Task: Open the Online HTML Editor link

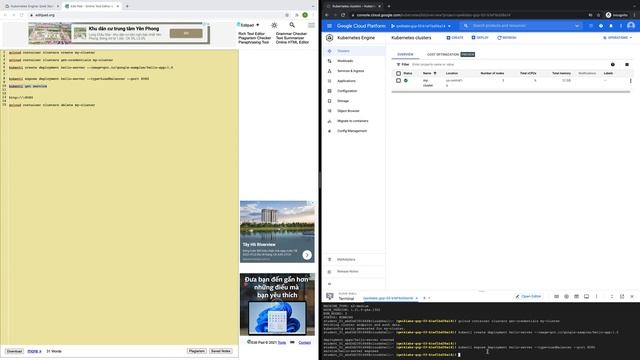Action: point(292,42)
